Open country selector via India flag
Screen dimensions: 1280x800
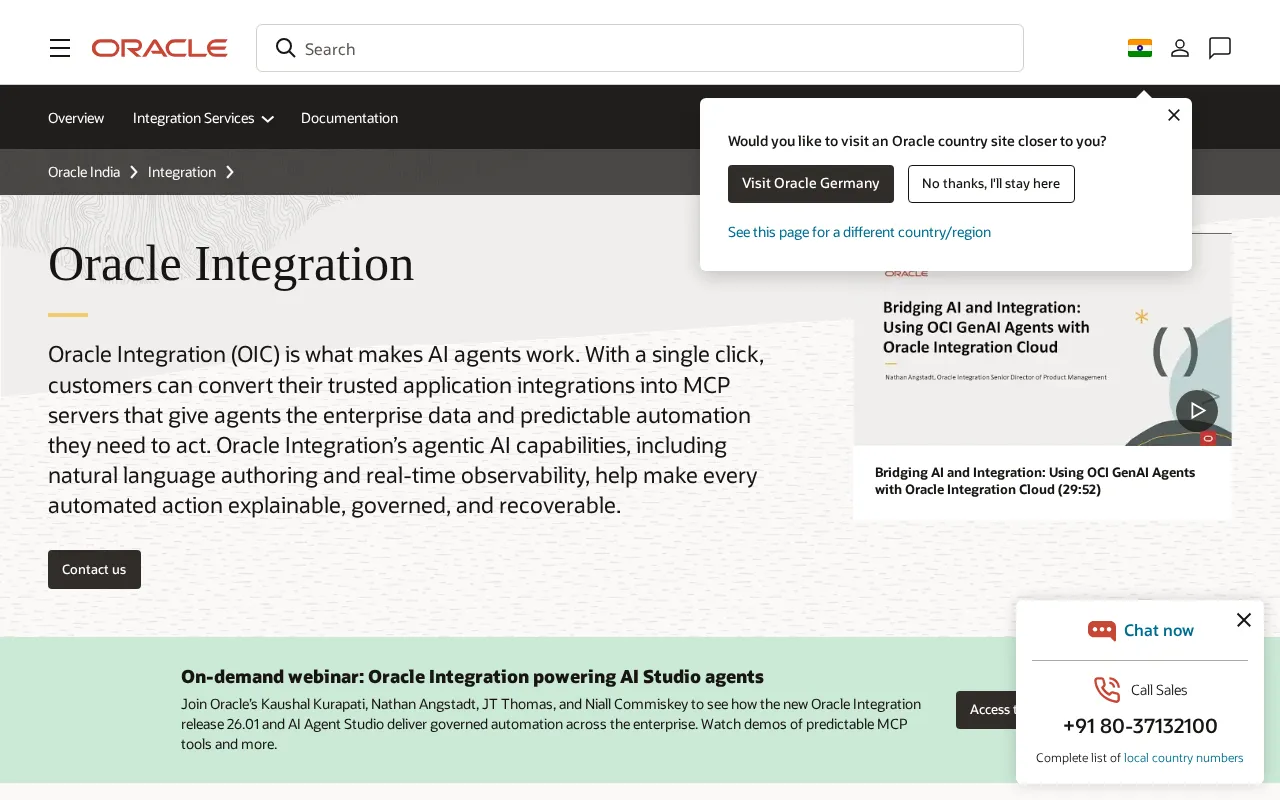[x=1140, y=48]
